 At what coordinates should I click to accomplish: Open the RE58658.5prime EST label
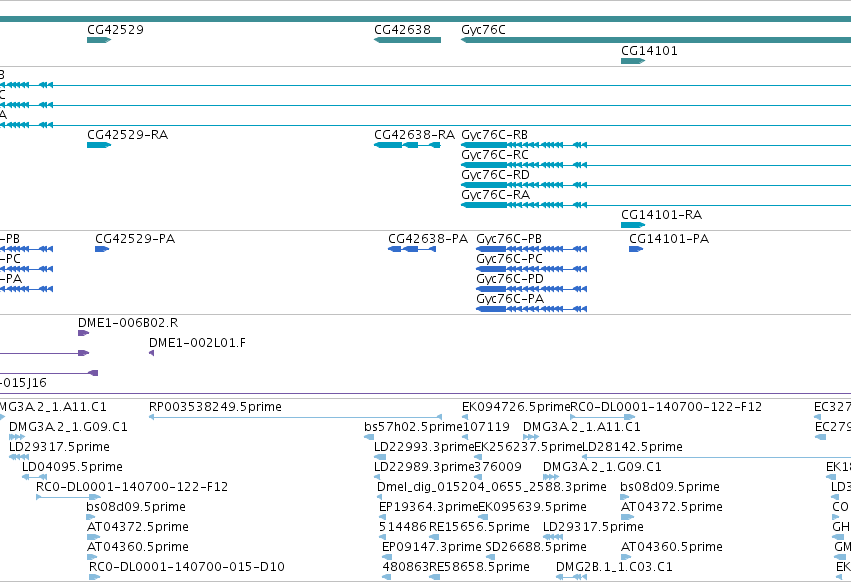[x=479, y=567]
